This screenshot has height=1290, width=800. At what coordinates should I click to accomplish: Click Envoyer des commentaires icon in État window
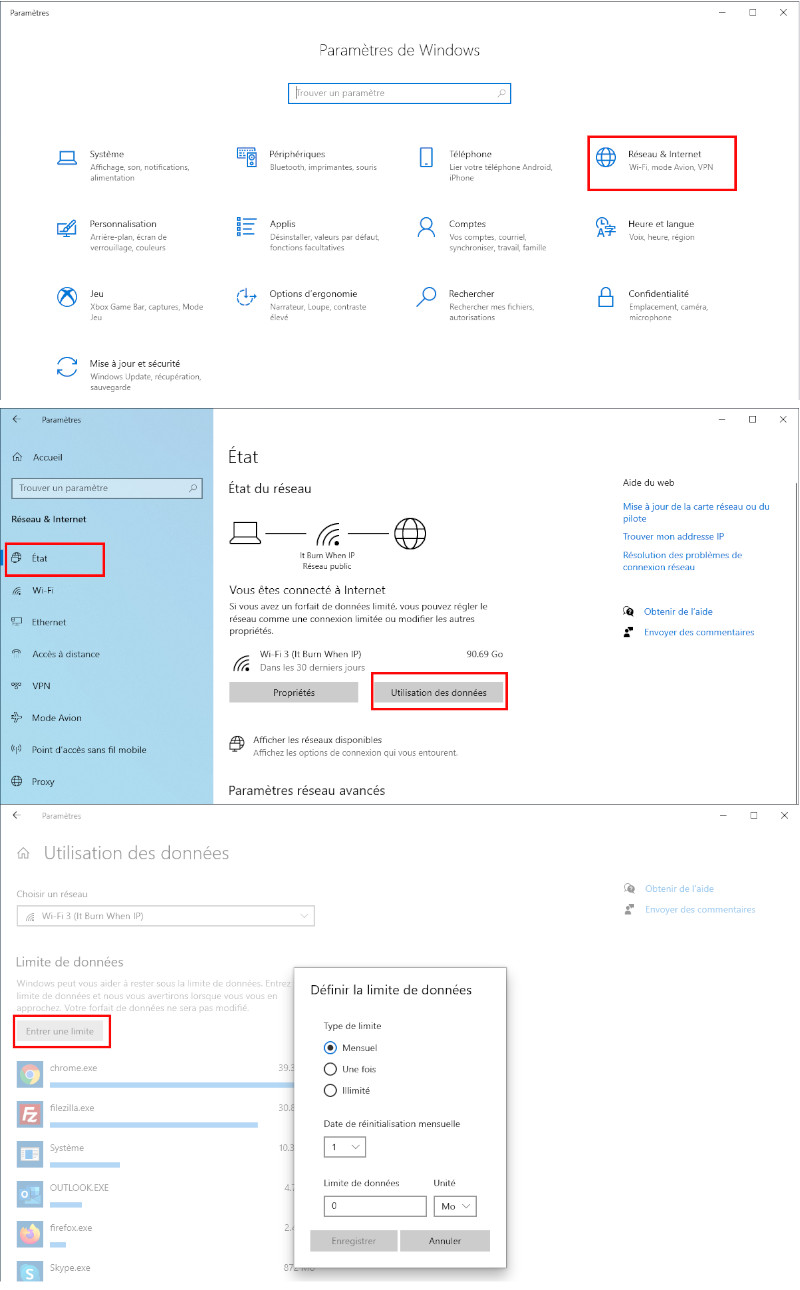[628, 632]
